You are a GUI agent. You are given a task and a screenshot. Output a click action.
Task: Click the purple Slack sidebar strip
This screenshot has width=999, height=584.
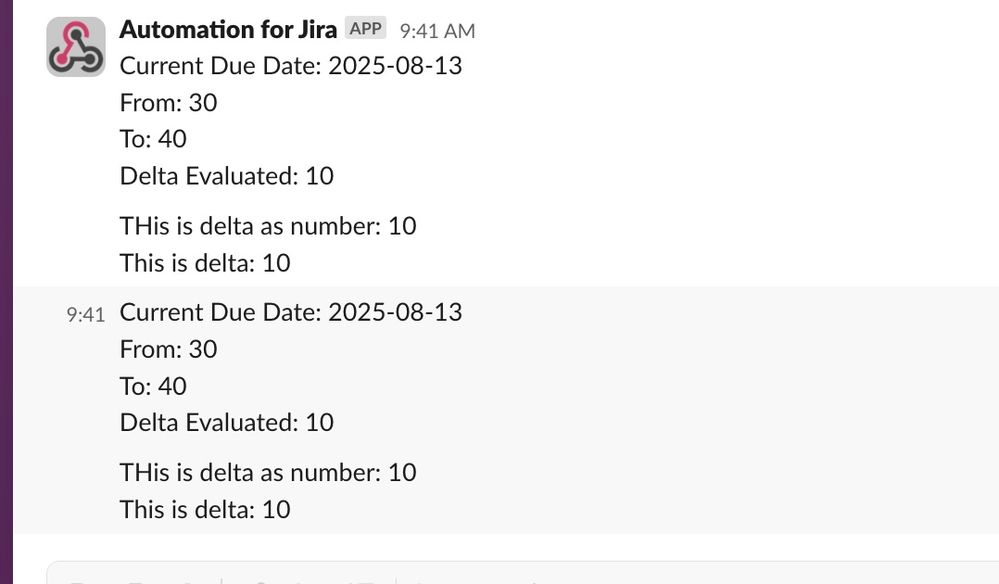[x=6, y=292]
